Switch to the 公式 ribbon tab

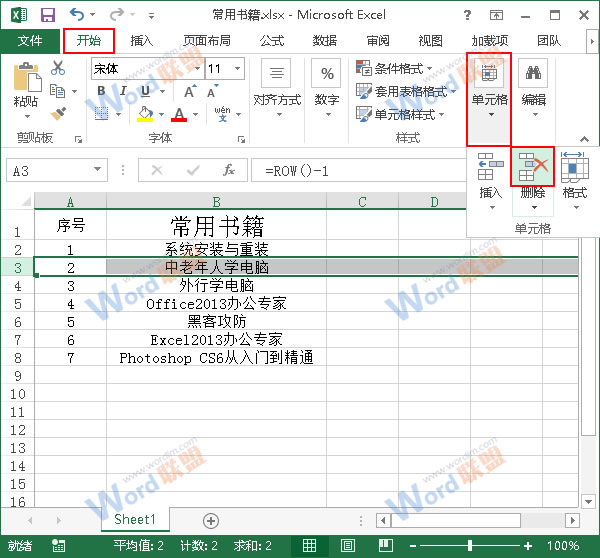click(271, 41)
